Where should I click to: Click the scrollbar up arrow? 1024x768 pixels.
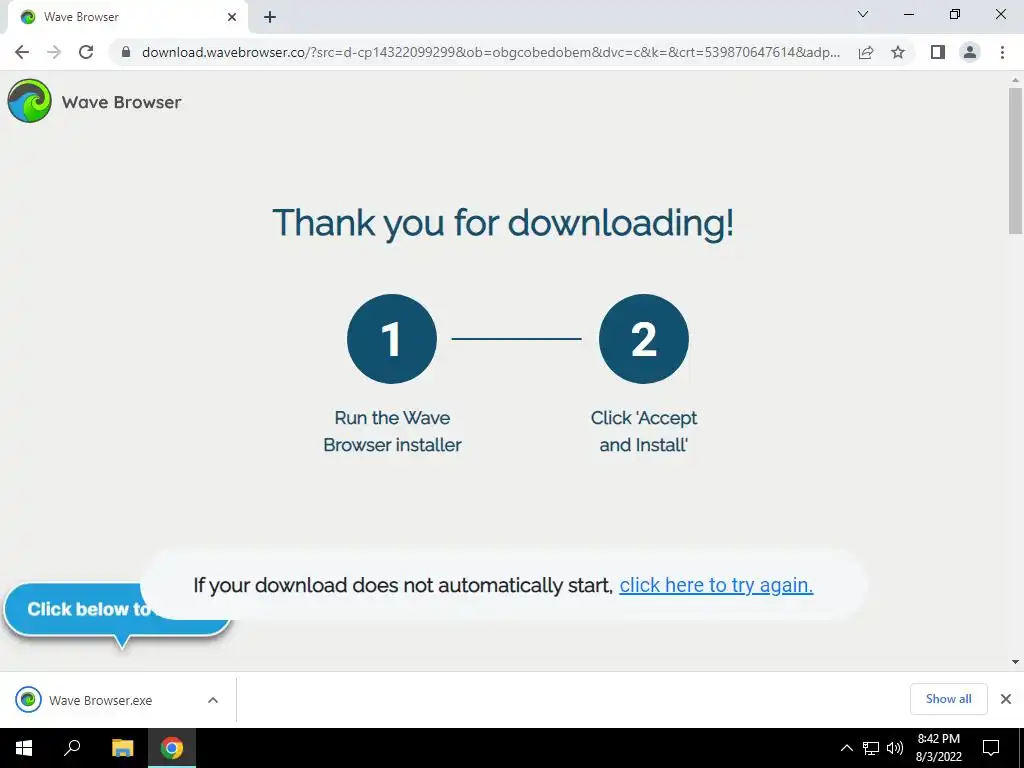[1015, 80]
